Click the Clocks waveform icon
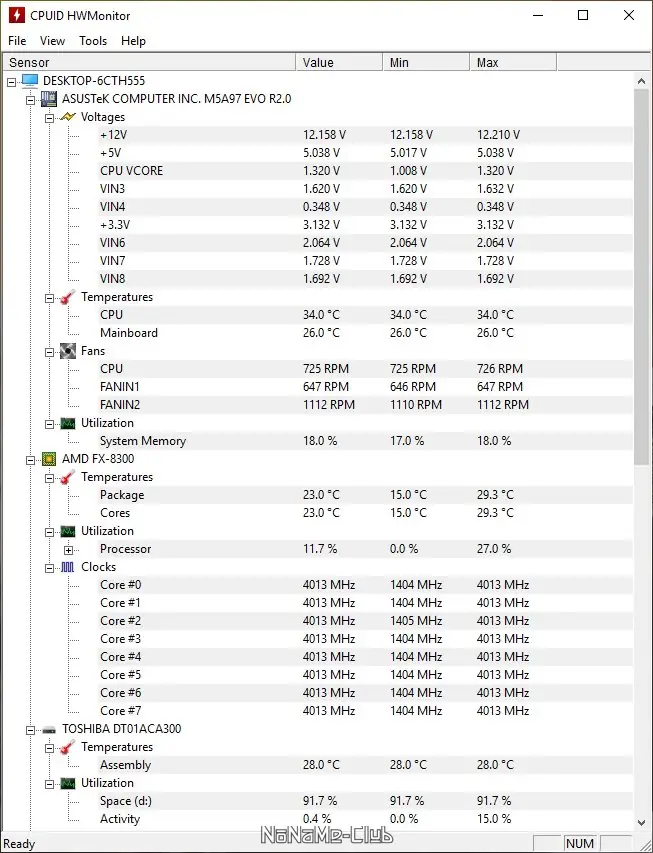This screenshot has width=653, height=853. pyautogui.click(x=67, y=567)
